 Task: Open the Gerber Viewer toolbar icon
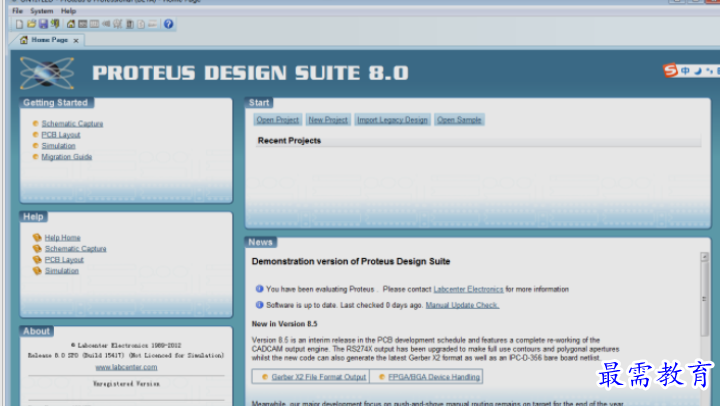(118, 24)
